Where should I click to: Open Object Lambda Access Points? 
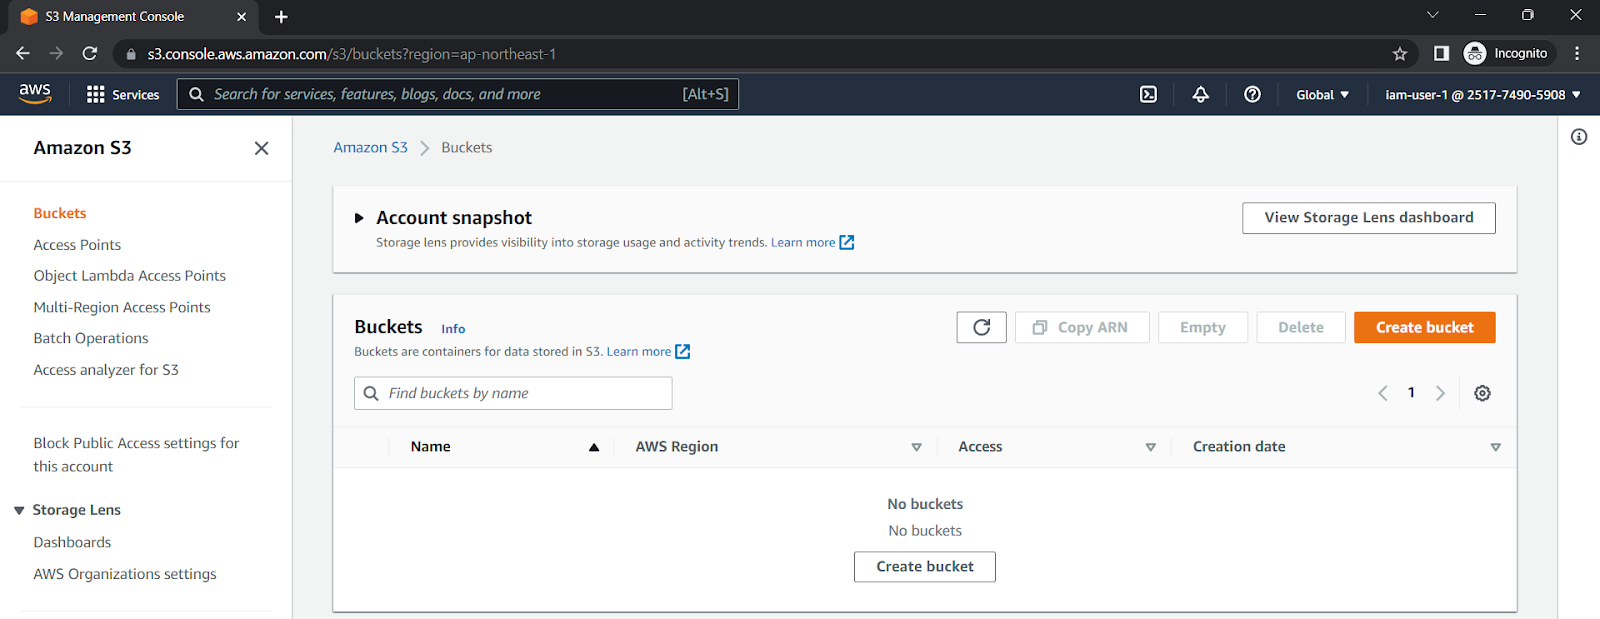[x=130, y=276]
